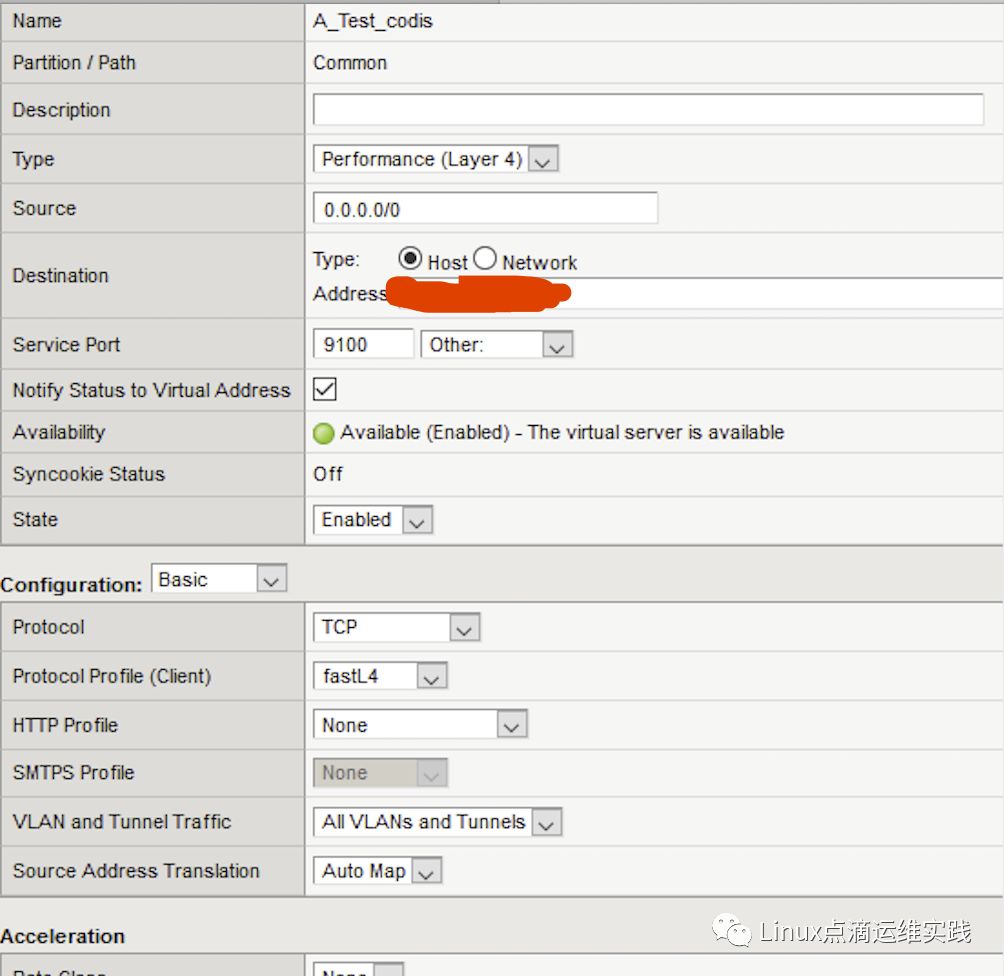
Task: Open the State dropdown set to Enabled
Action: 373,519
